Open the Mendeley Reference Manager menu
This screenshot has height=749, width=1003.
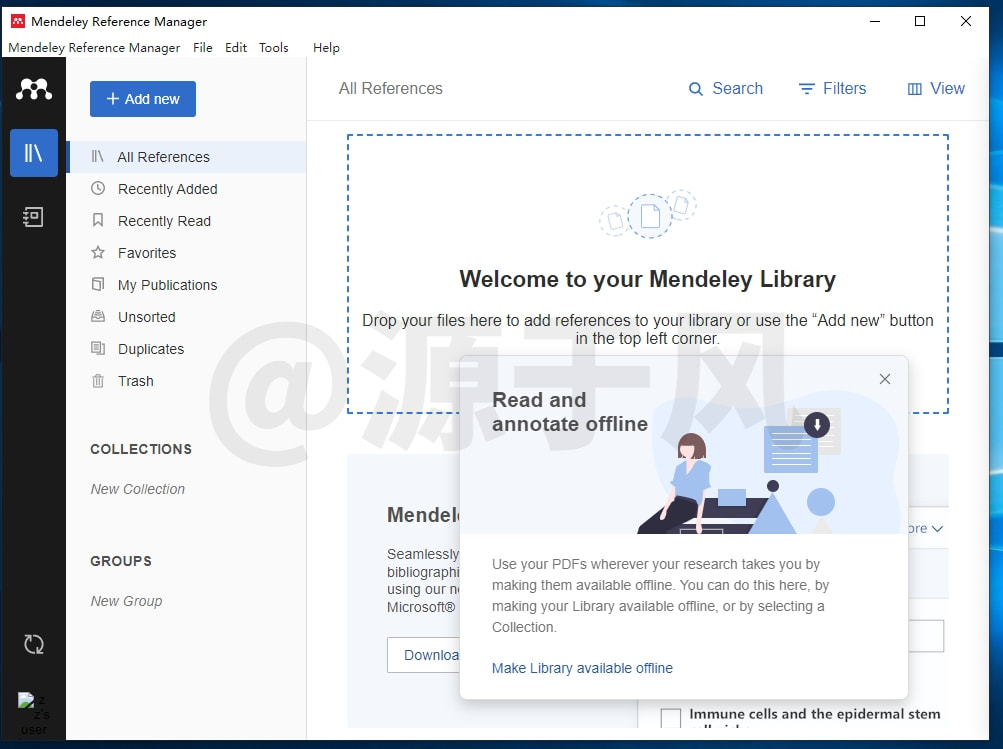pos(94,48)
